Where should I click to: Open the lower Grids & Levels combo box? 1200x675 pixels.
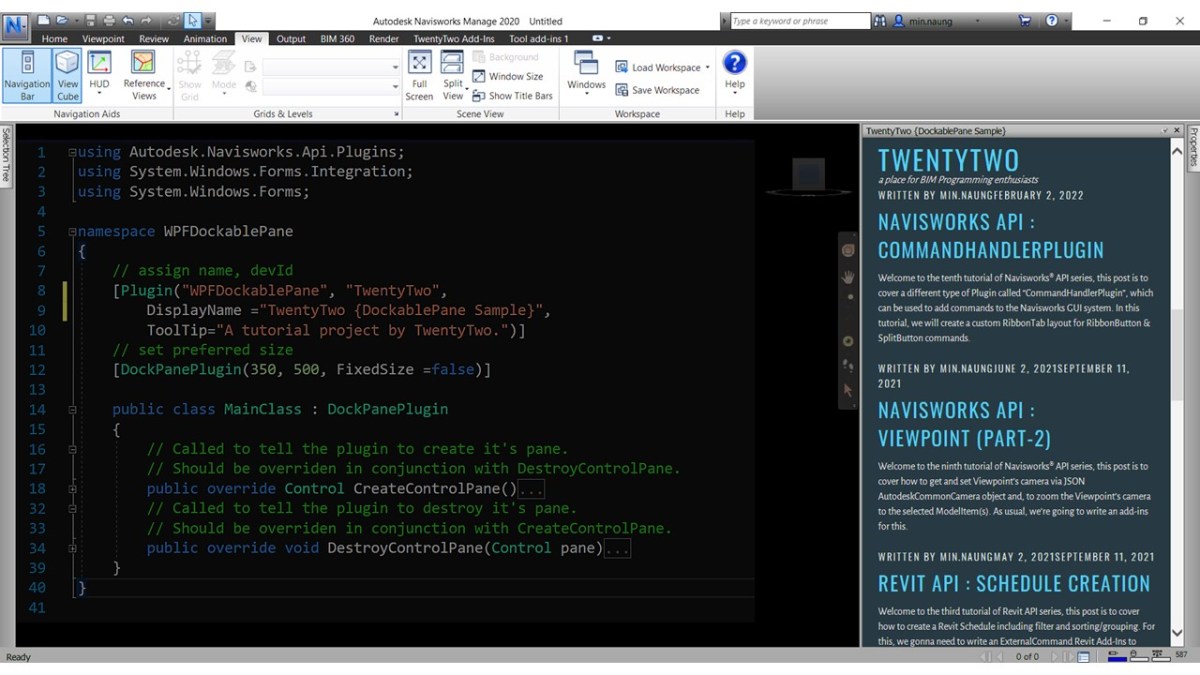pos(331,87)
